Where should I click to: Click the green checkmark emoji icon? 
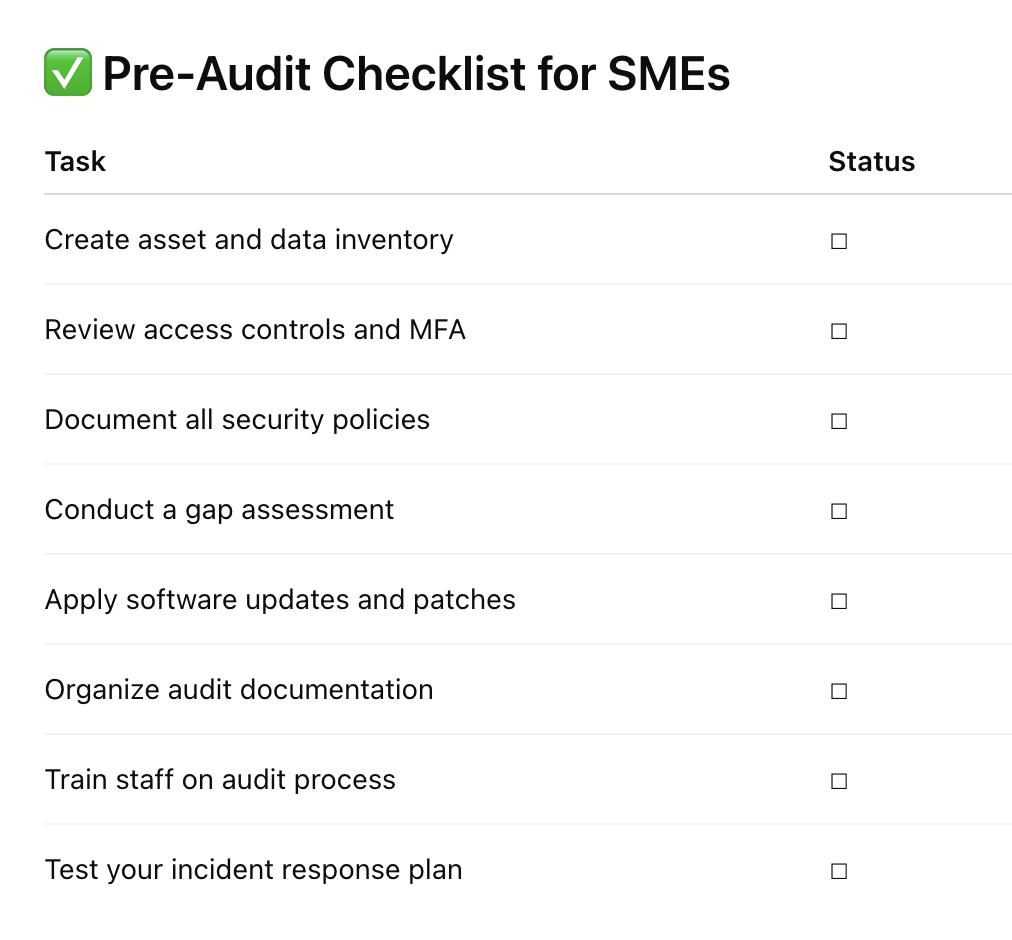(x=68, y=72)
